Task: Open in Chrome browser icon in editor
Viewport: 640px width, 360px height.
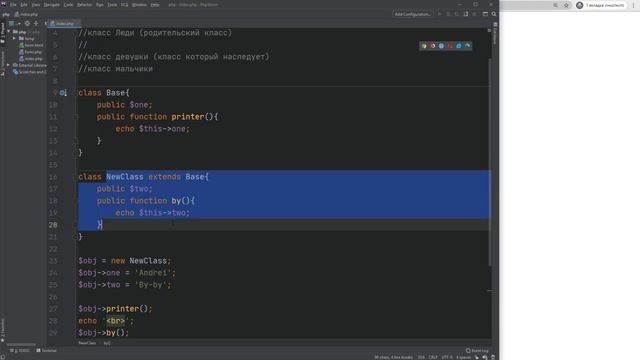Action: pos(424,46)
